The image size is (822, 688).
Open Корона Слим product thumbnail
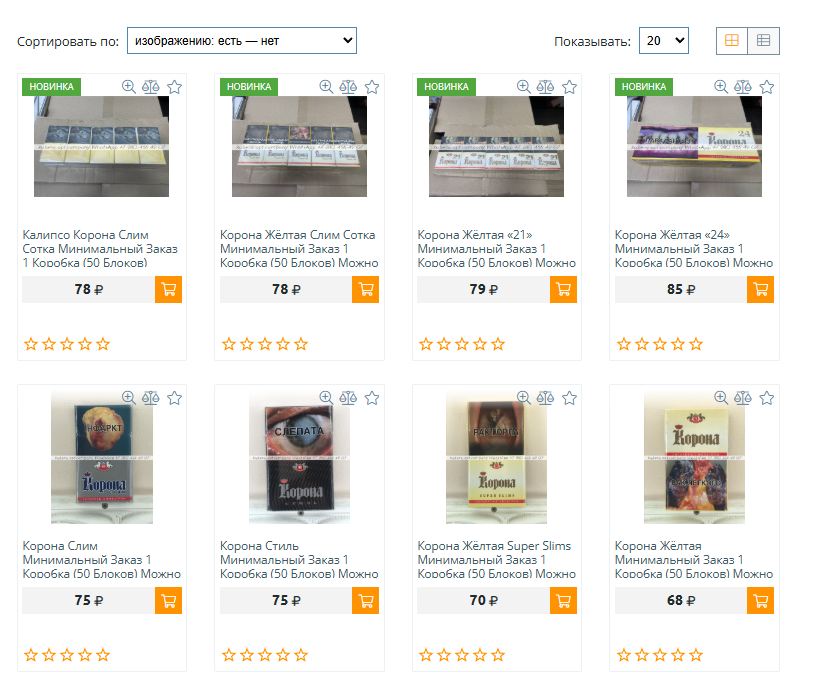(102, 457)
